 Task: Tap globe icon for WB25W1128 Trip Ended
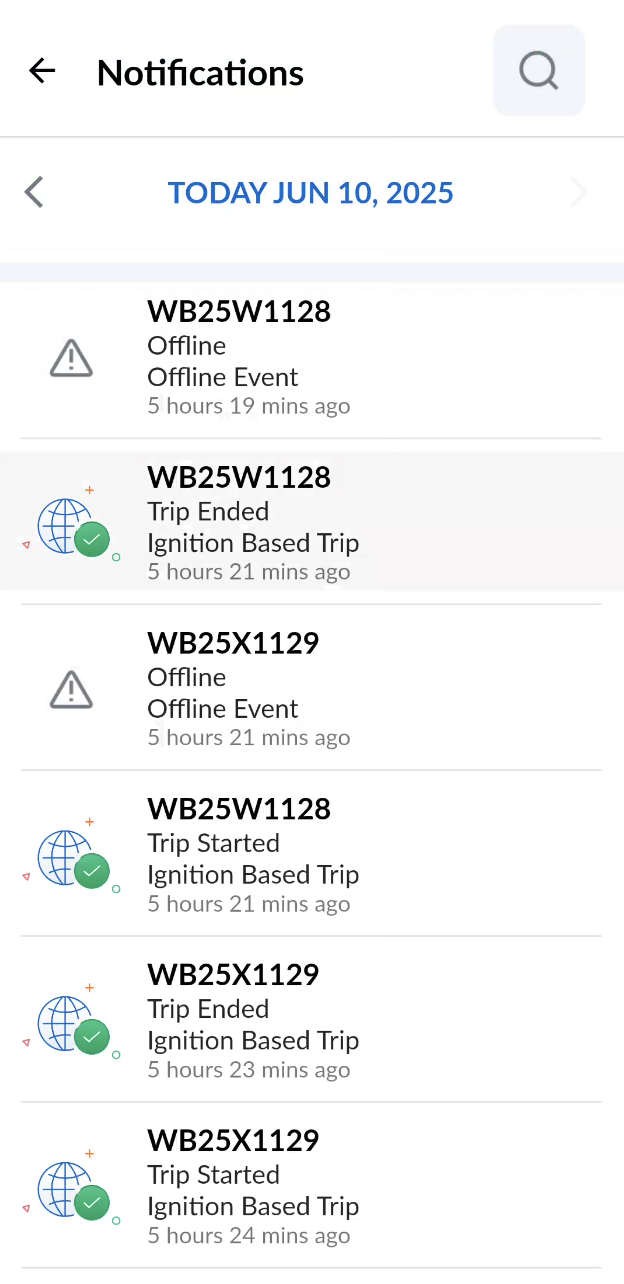[x=72, y=526]
